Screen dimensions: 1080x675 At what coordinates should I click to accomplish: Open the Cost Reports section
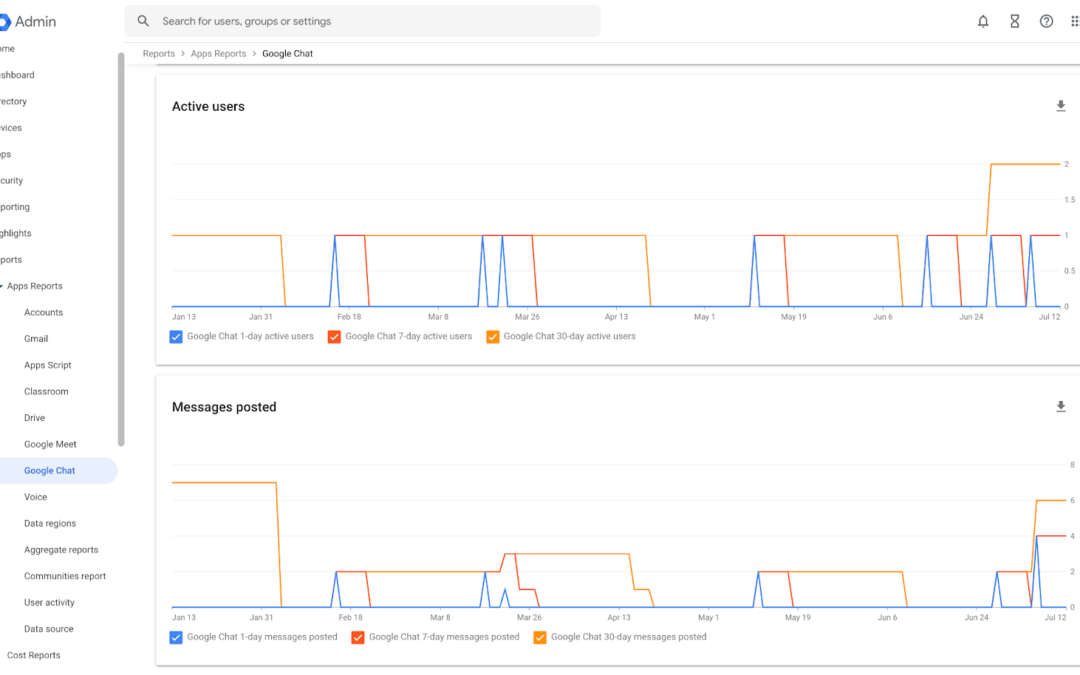34,655
